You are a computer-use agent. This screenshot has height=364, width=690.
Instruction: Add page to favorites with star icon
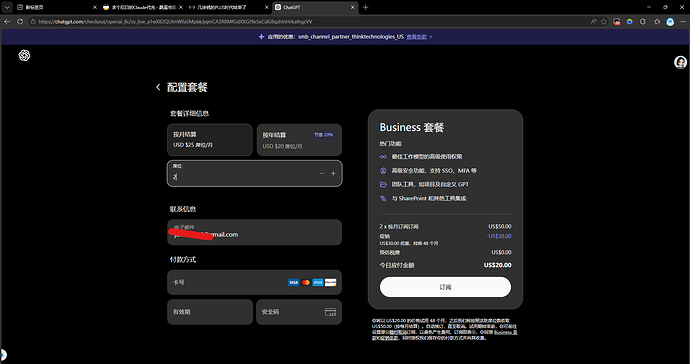[x=604, y=21]
